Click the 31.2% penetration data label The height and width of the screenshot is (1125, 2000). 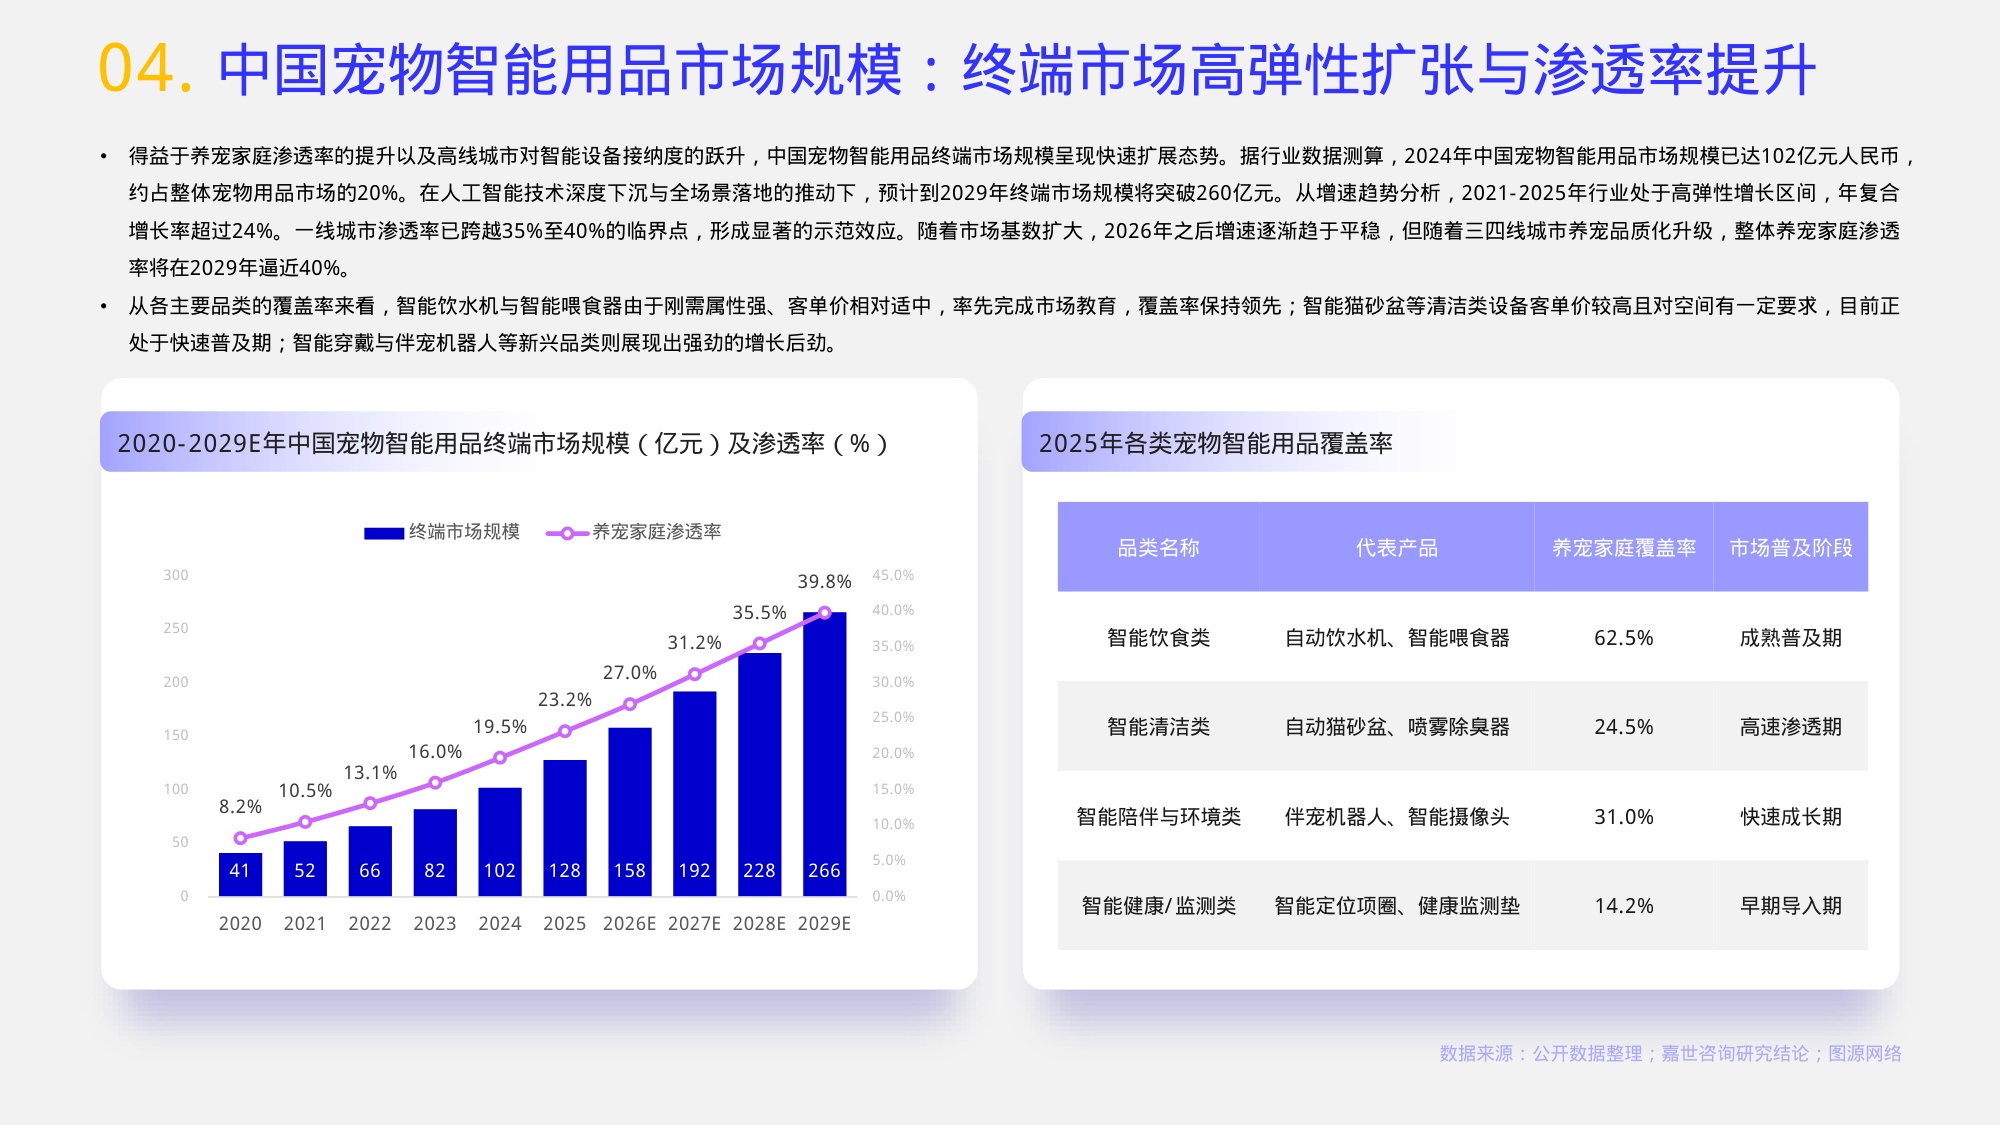[694, 643]
